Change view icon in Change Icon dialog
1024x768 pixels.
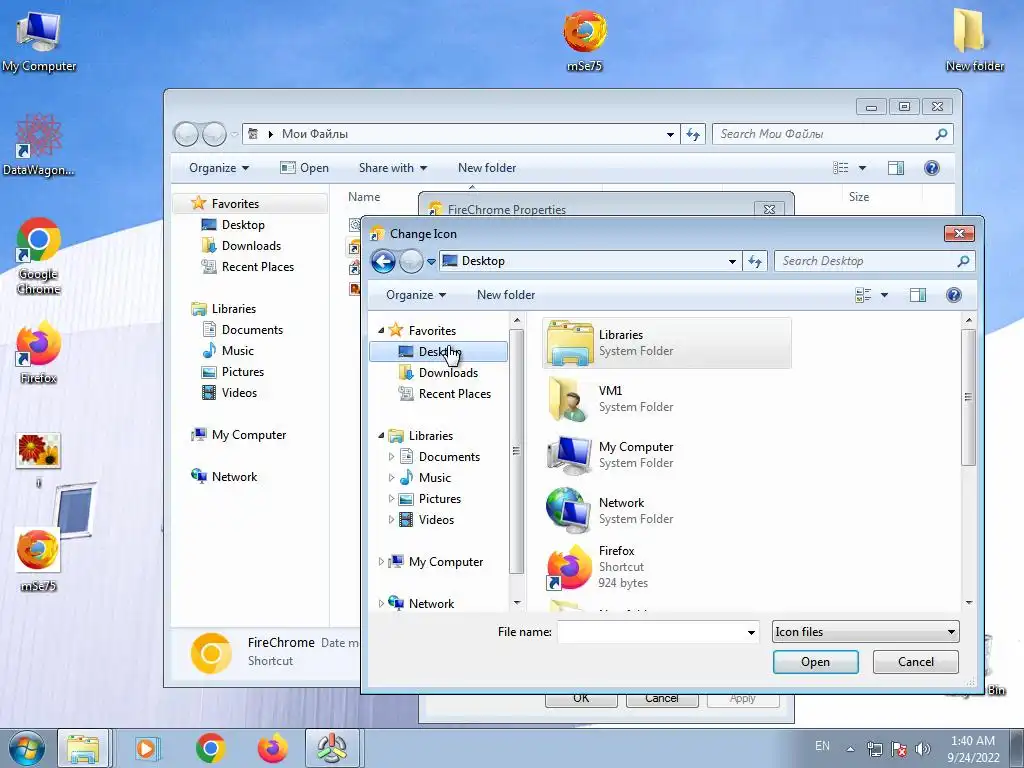pos(863,295)
